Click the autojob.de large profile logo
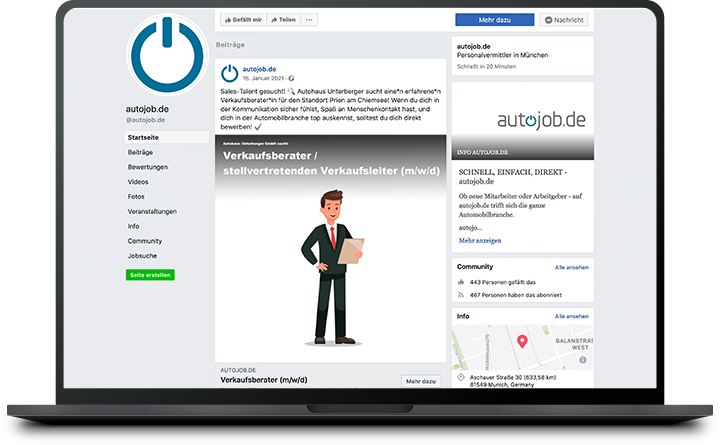 coord(167,55)
